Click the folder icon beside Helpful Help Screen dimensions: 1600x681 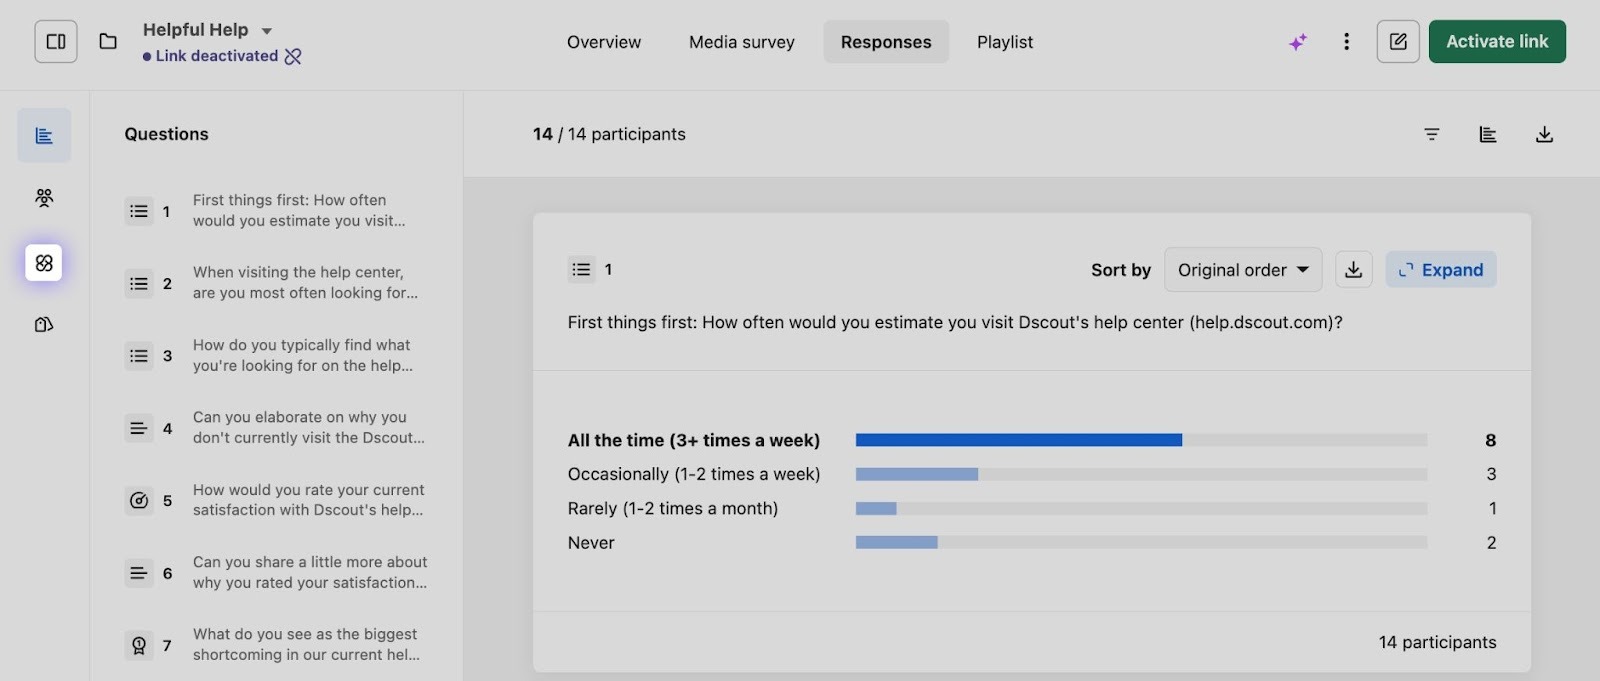(x=108, y=42)
